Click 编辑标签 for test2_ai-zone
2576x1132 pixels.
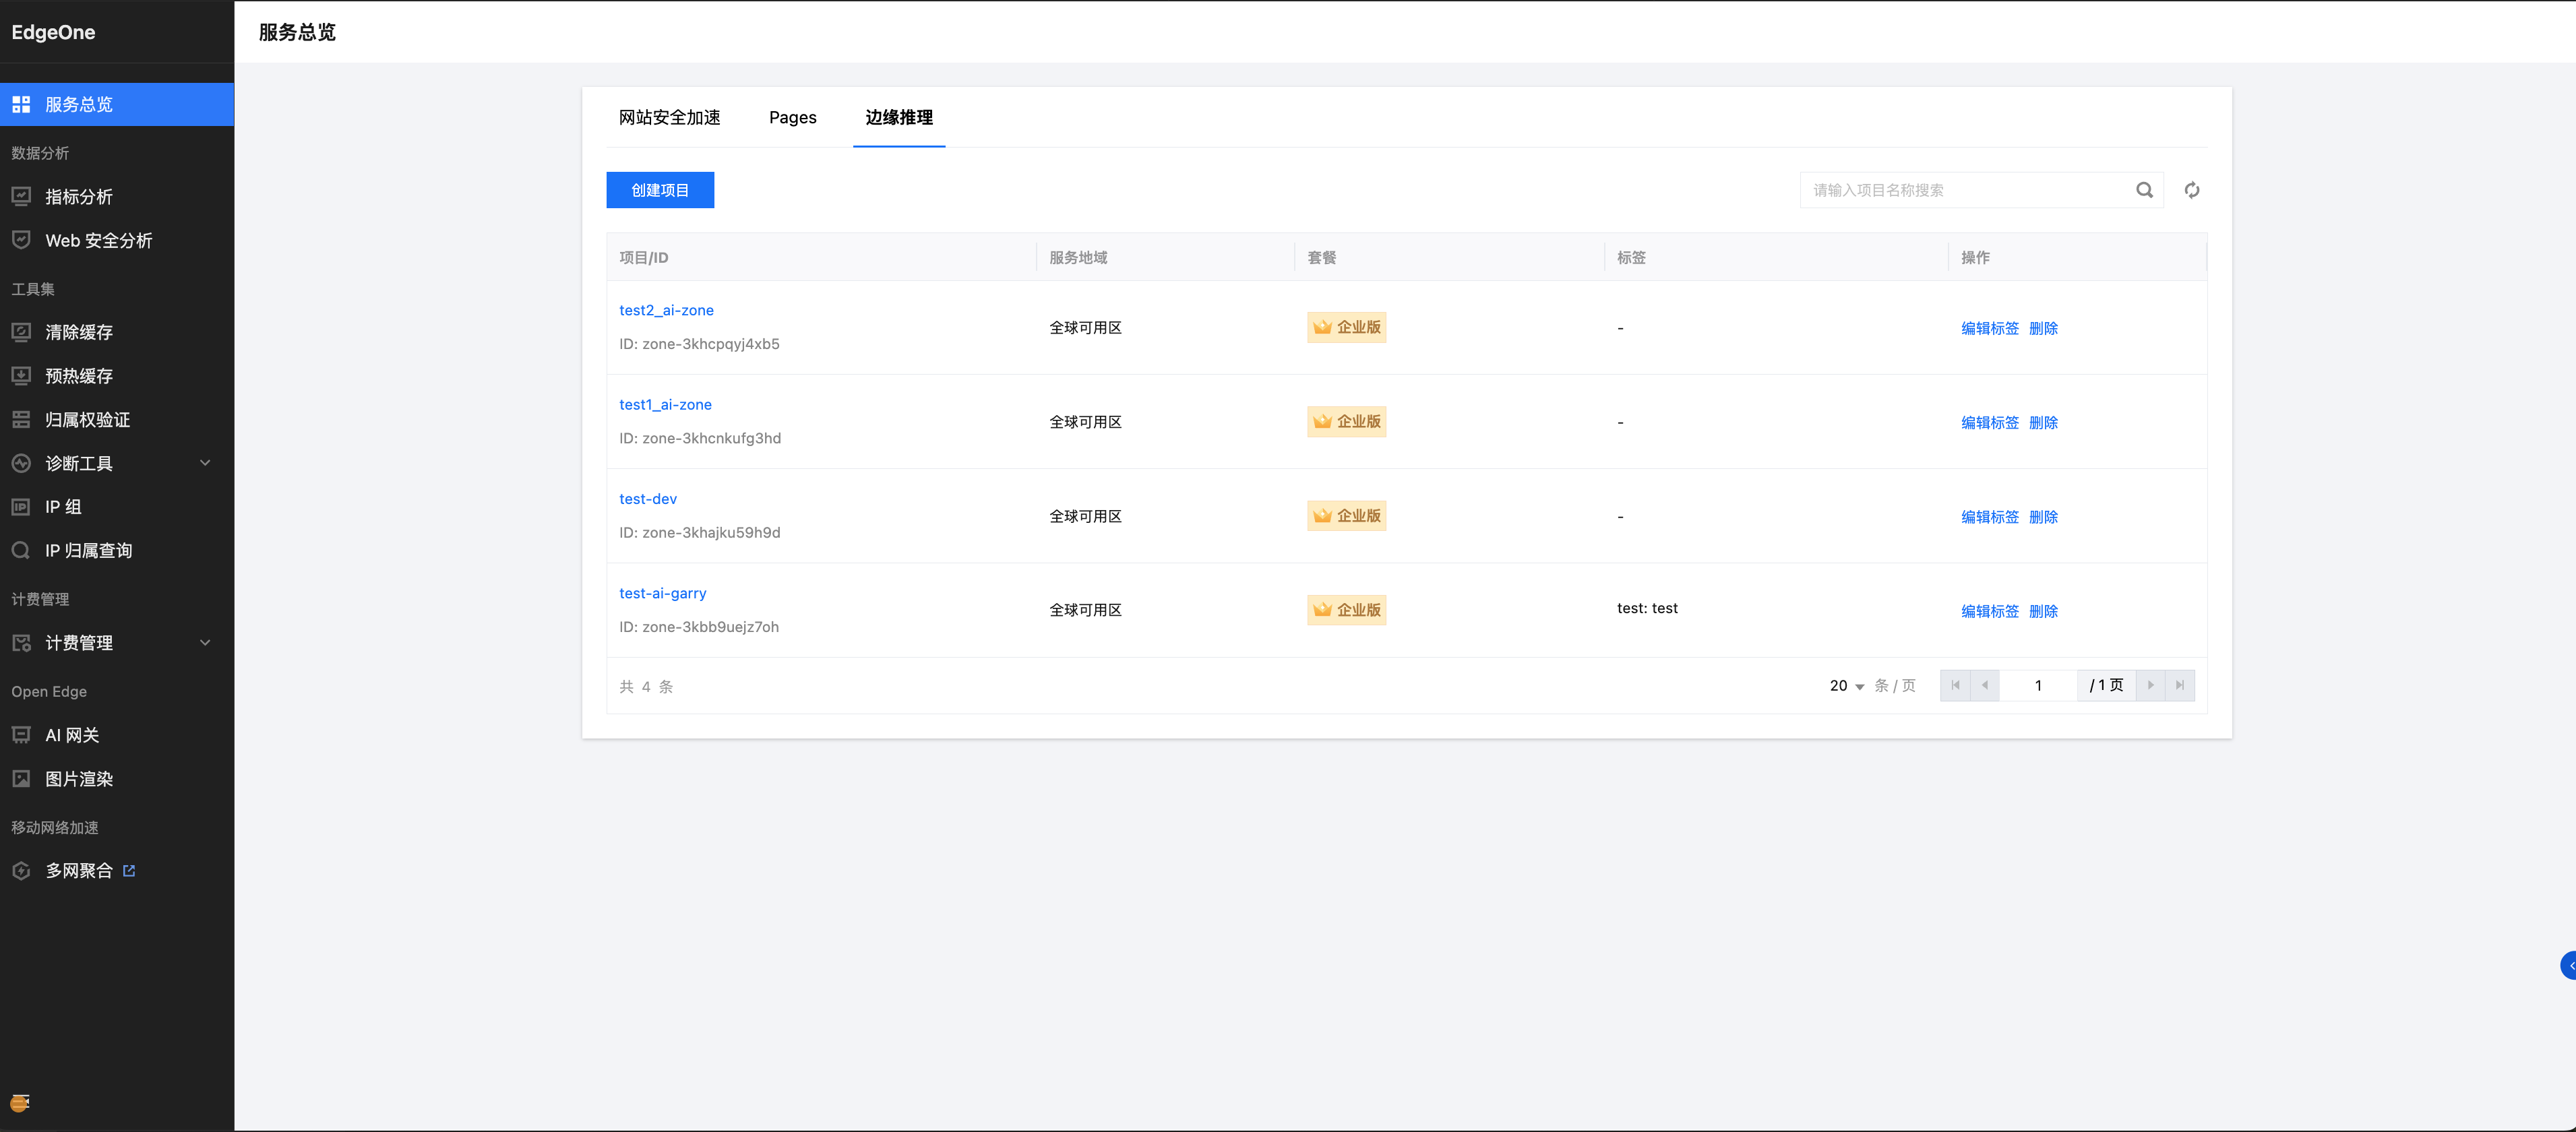pos(1989,328)
